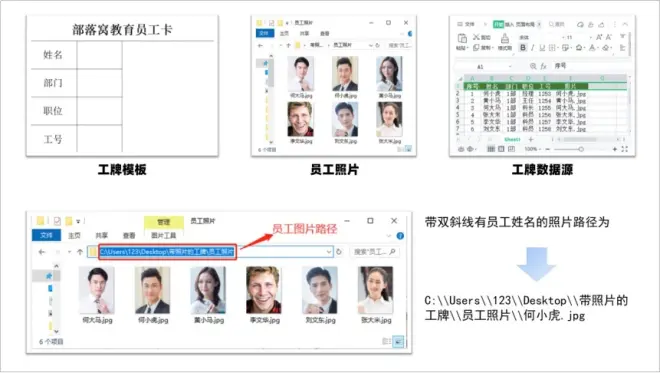Image resolution: width=660 pixels, height=373 pixels.
Task: Refresh the larger Explorer window's folder view
Action: [339, 252]
